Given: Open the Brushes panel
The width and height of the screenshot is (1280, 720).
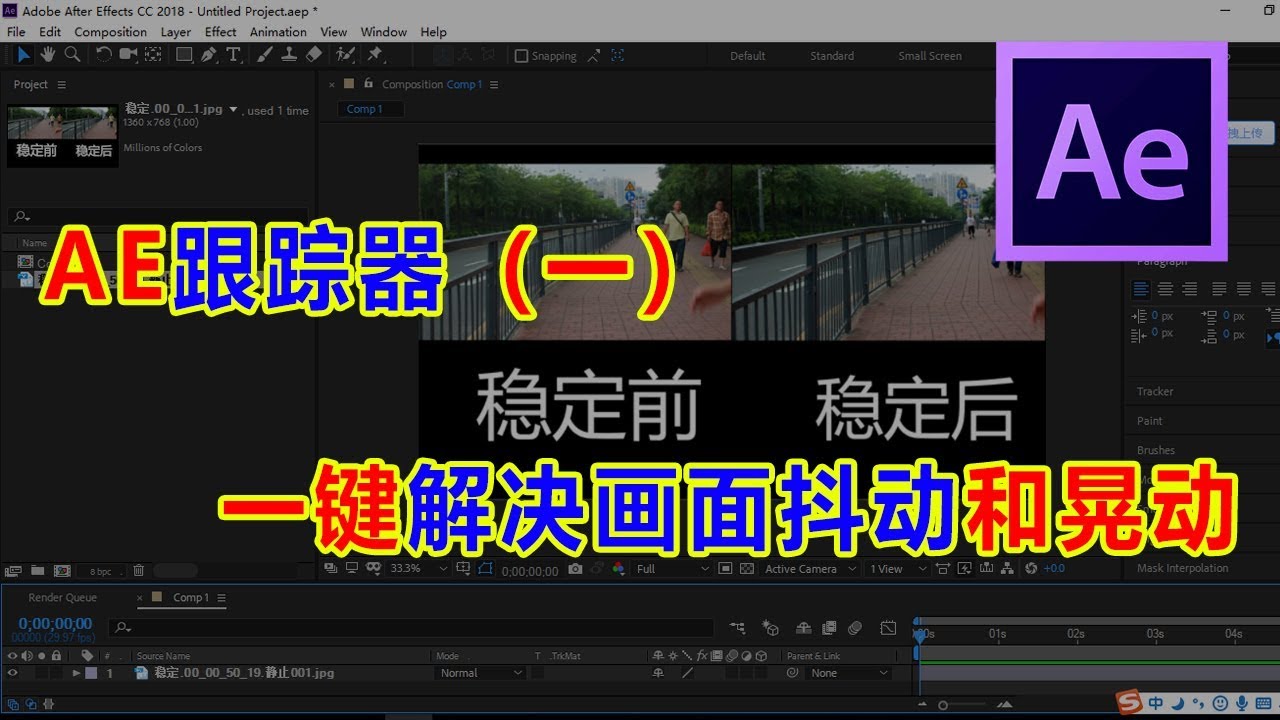Looking at the screenshot, I should pos(1156,450).
